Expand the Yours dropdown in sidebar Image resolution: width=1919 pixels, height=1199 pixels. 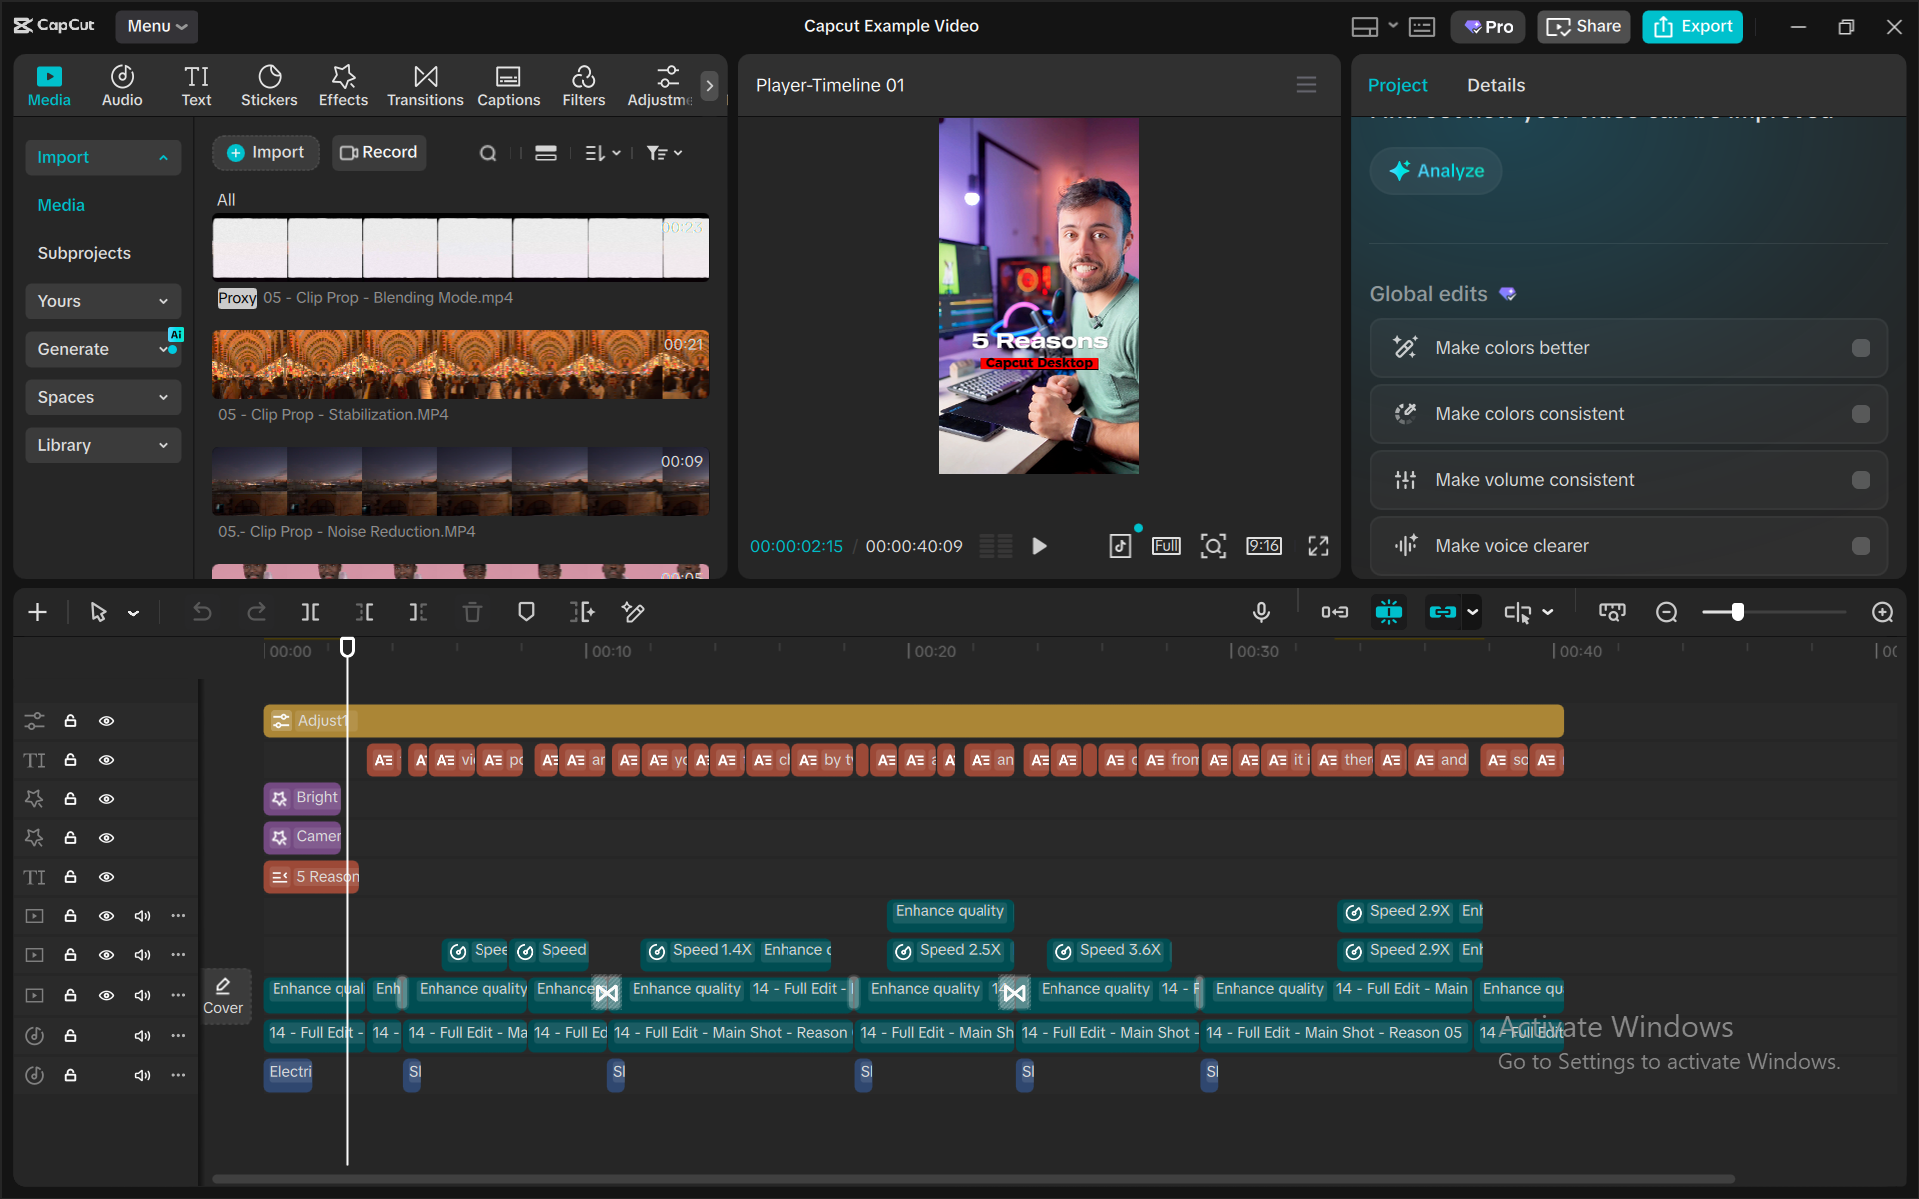pos(103,301)
